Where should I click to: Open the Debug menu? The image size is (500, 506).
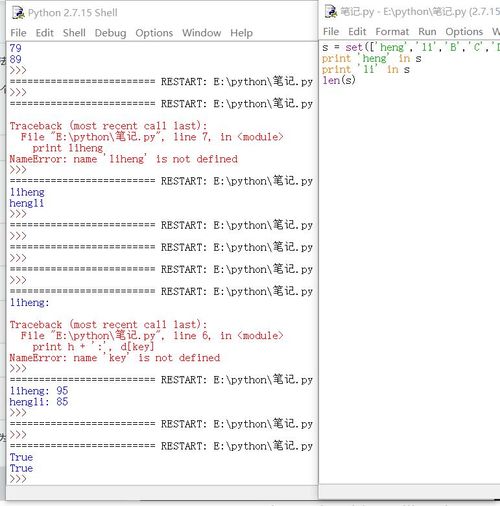click(x=110, y=33)
